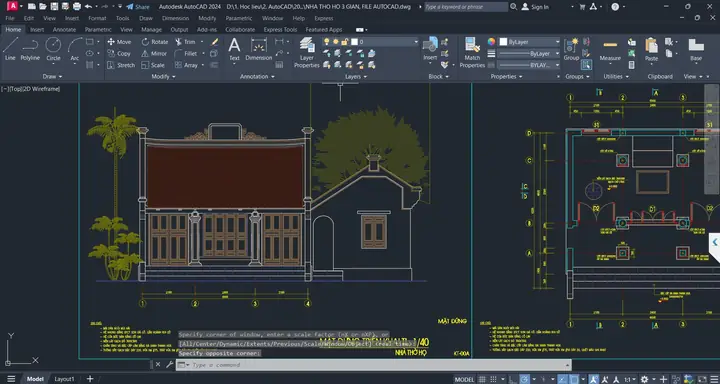Click the Plot printer icon
720x384 pixels.
pos(77,6)
